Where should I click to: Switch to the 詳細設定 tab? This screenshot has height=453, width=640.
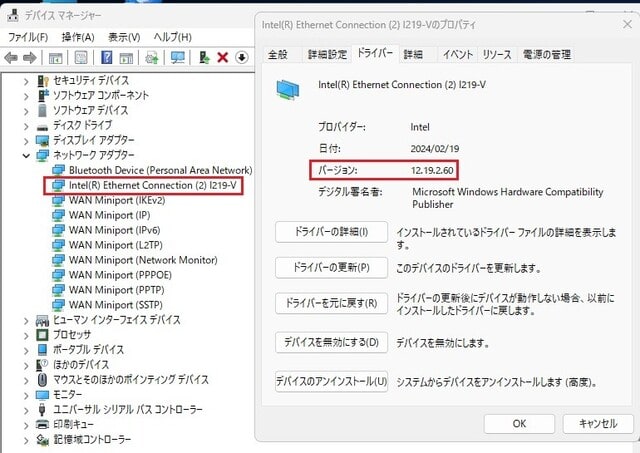coord(327,54)
